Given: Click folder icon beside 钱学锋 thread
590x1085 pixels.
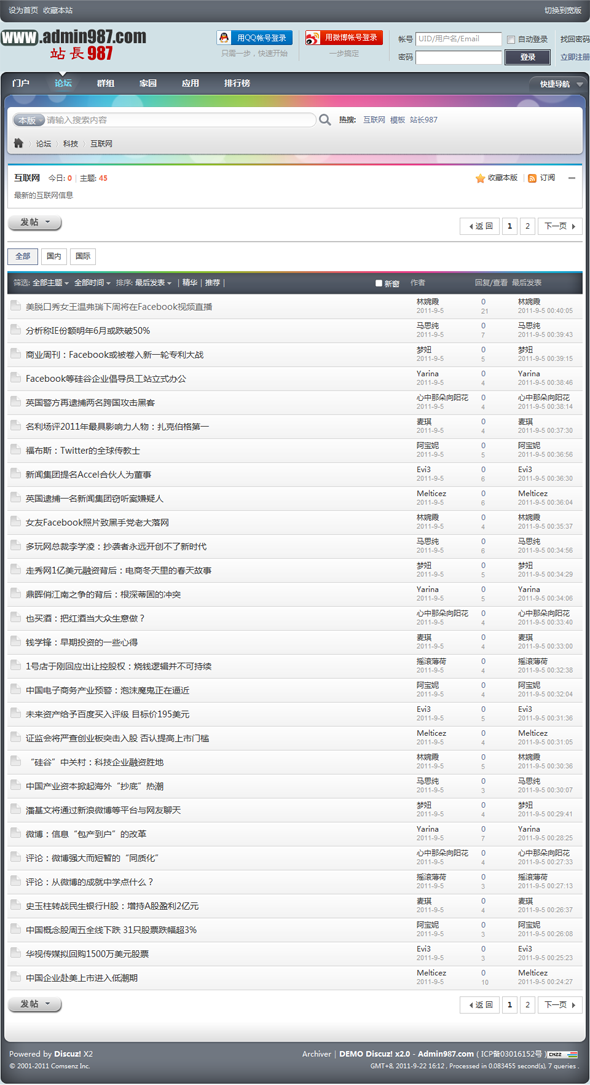Looking at the screenshot, I should [x=15, y=642].
